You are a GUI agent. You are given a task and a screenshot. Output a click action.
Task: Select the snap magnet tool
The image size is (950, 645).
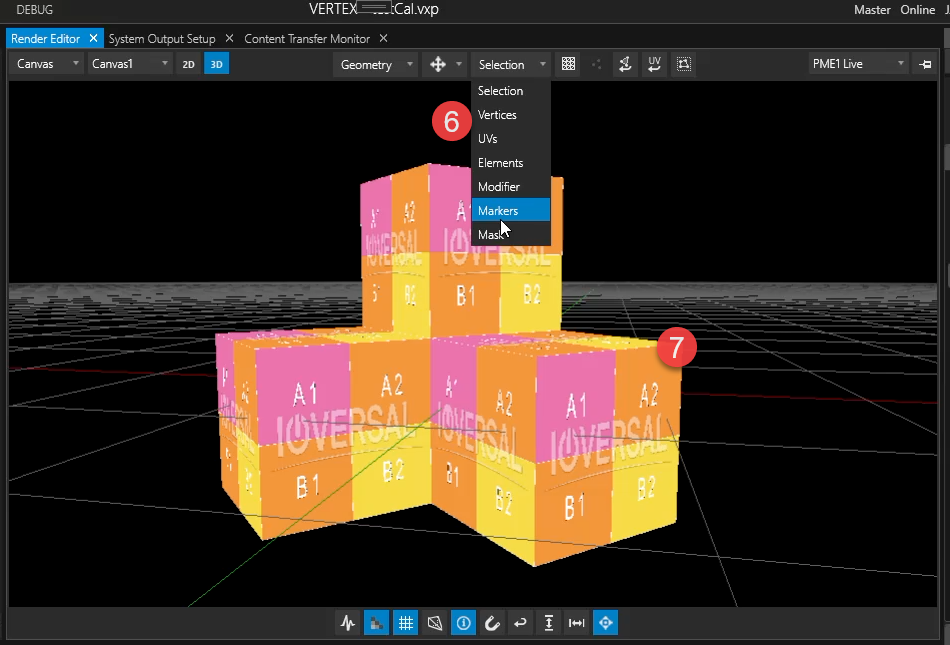pos(491,622)
